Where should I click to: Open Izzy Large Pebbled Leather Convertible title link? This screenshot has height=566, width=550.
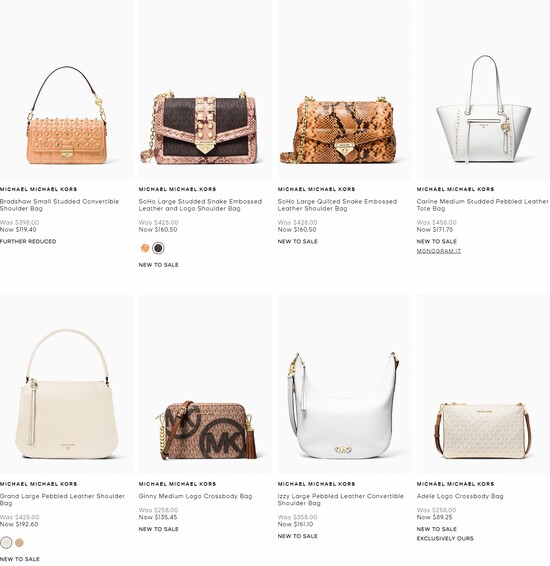340,500
